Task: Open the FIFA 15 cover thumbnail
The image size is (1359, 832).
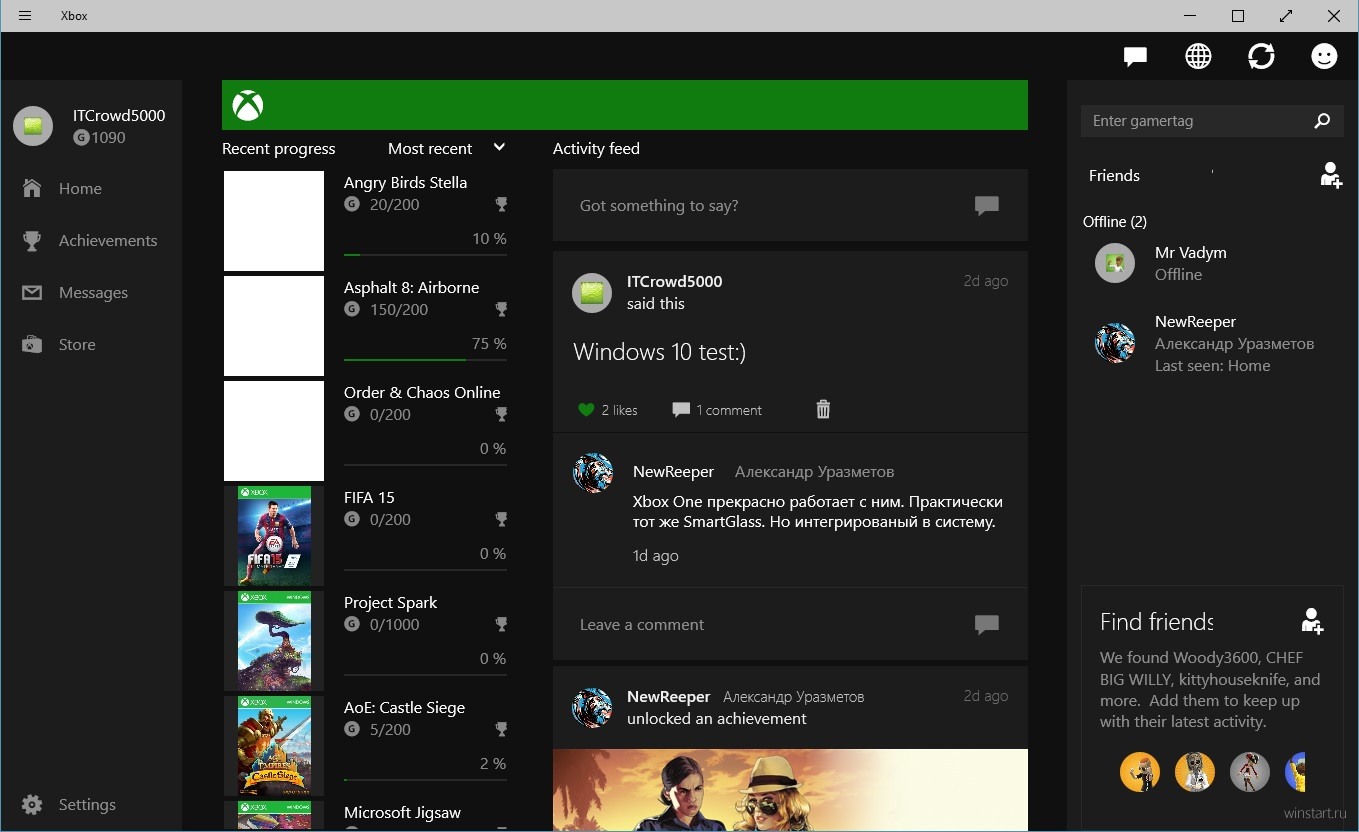Action: coord(274,536)
